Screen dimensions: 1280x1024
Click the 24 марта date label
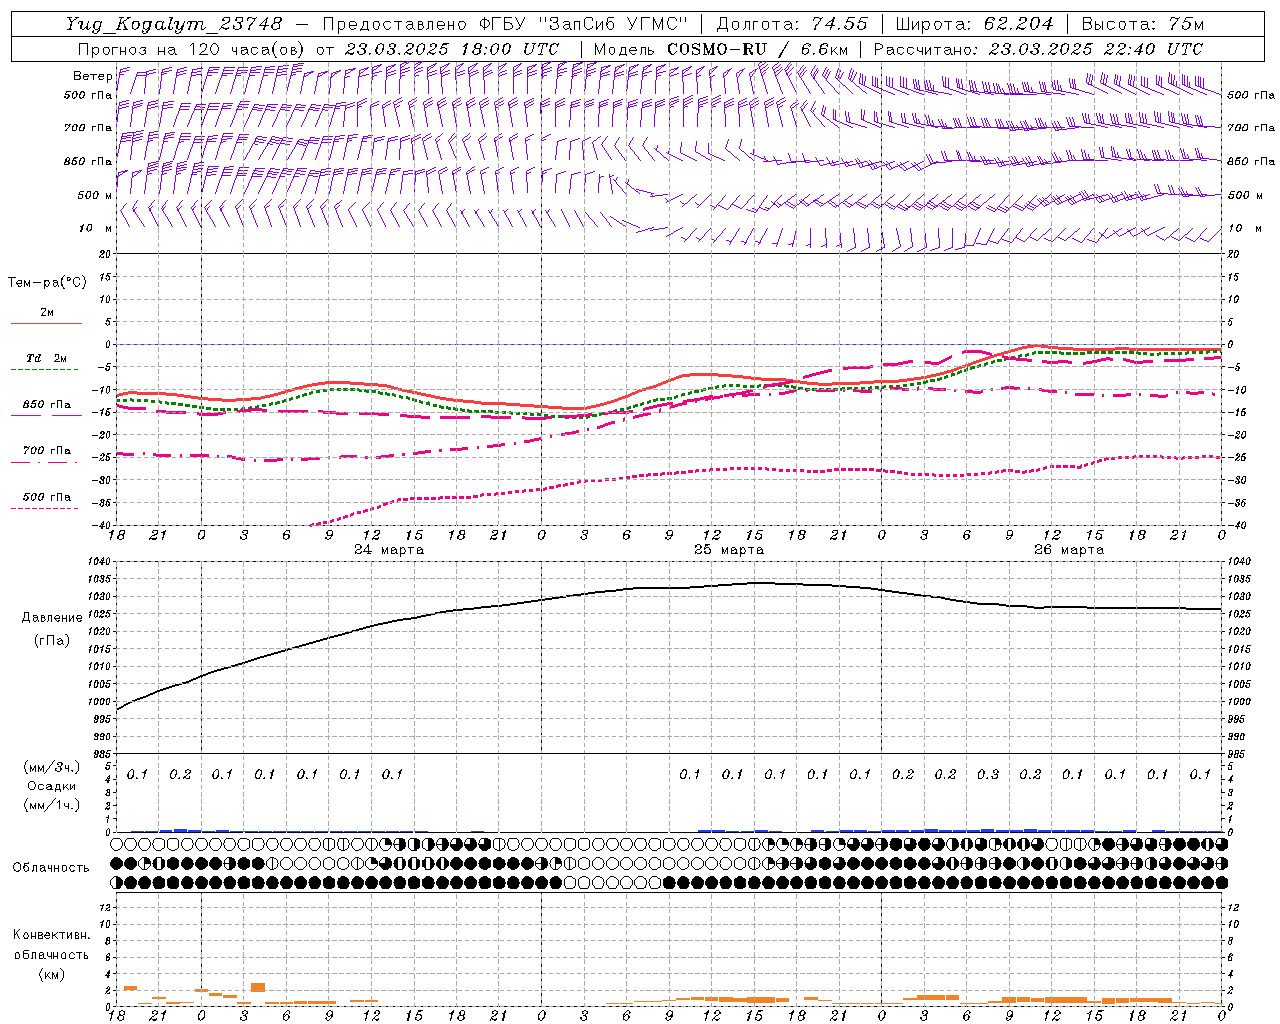[x=389, y=549]
